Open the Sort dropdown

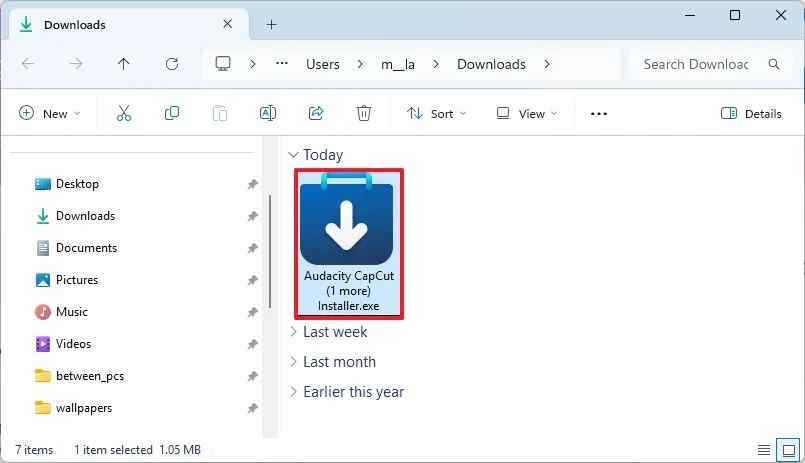[x=436, y=113]
